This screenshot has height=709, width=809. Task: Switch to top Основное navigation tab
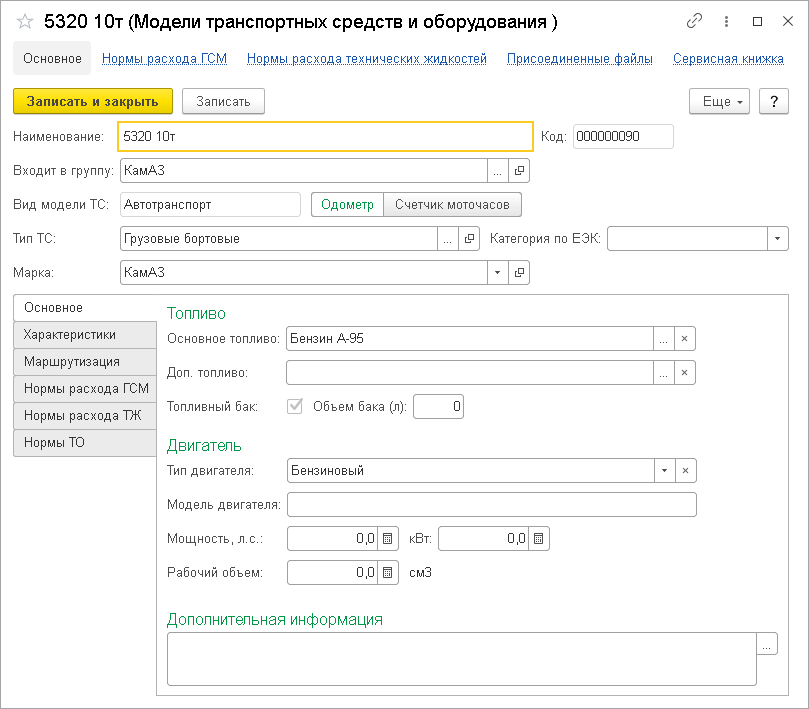pos(52,58)
